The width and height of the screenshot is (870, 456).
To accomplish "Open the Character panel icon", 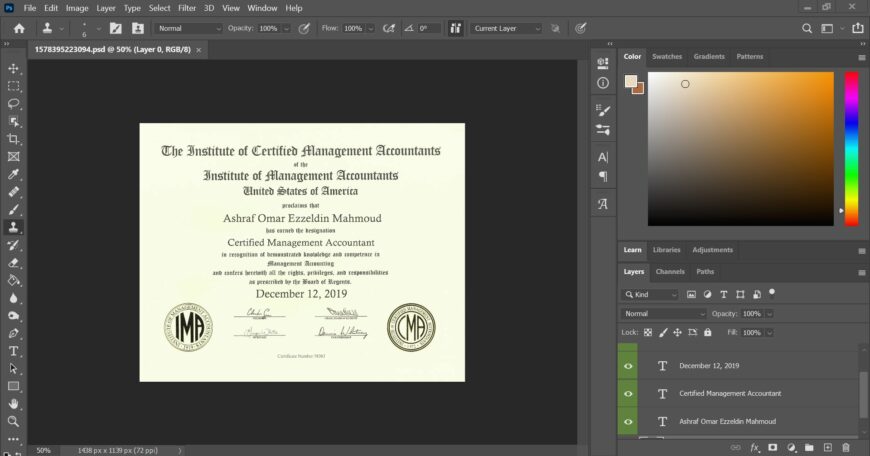I will coord(603,158).
